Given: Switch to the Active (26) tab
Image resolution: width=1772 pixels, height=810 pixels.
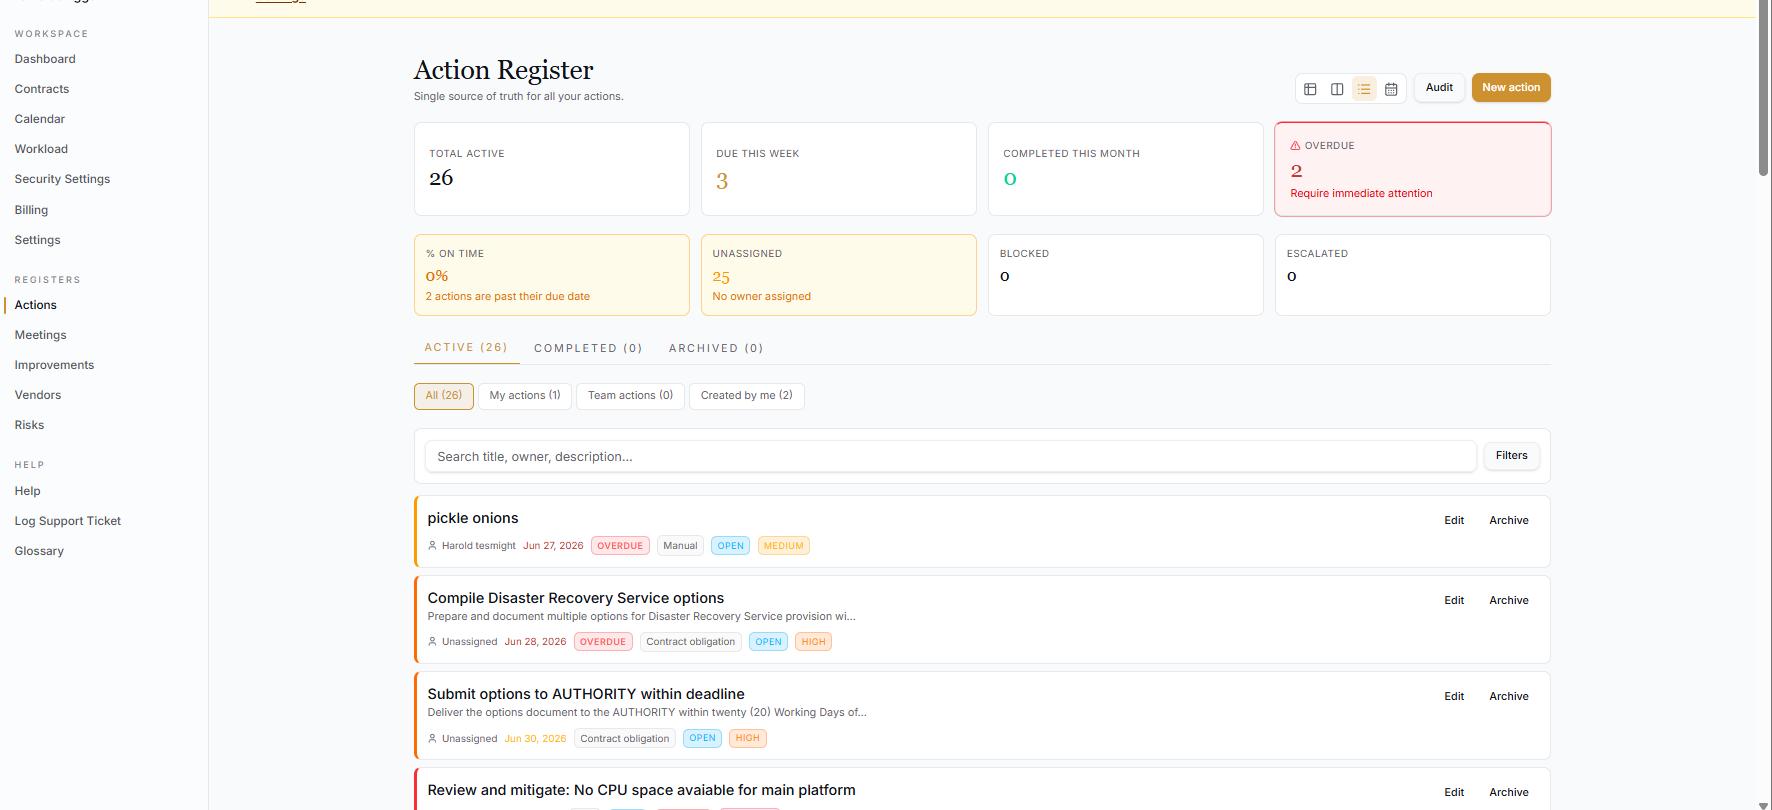Looking at the screenshot, I should pos(466,348).
